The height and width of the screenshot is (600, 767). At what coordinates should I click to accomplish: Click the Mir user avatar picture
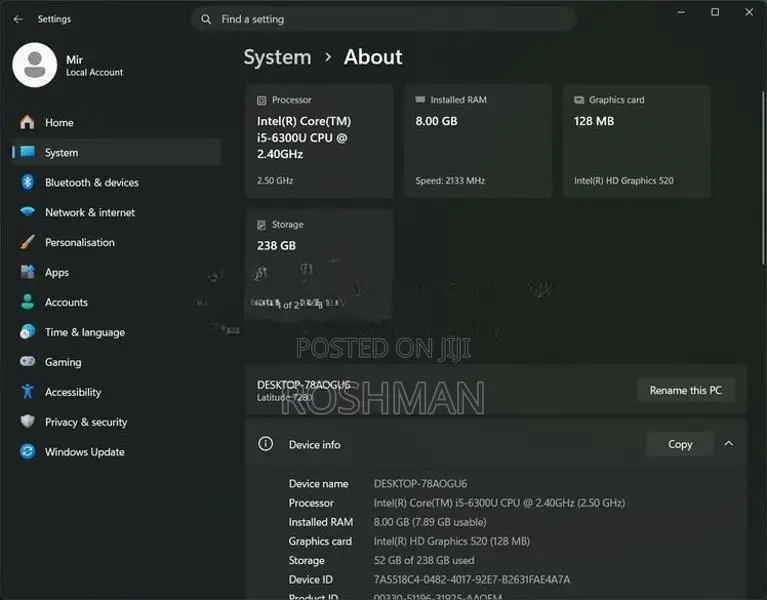[x=35, y=65]
